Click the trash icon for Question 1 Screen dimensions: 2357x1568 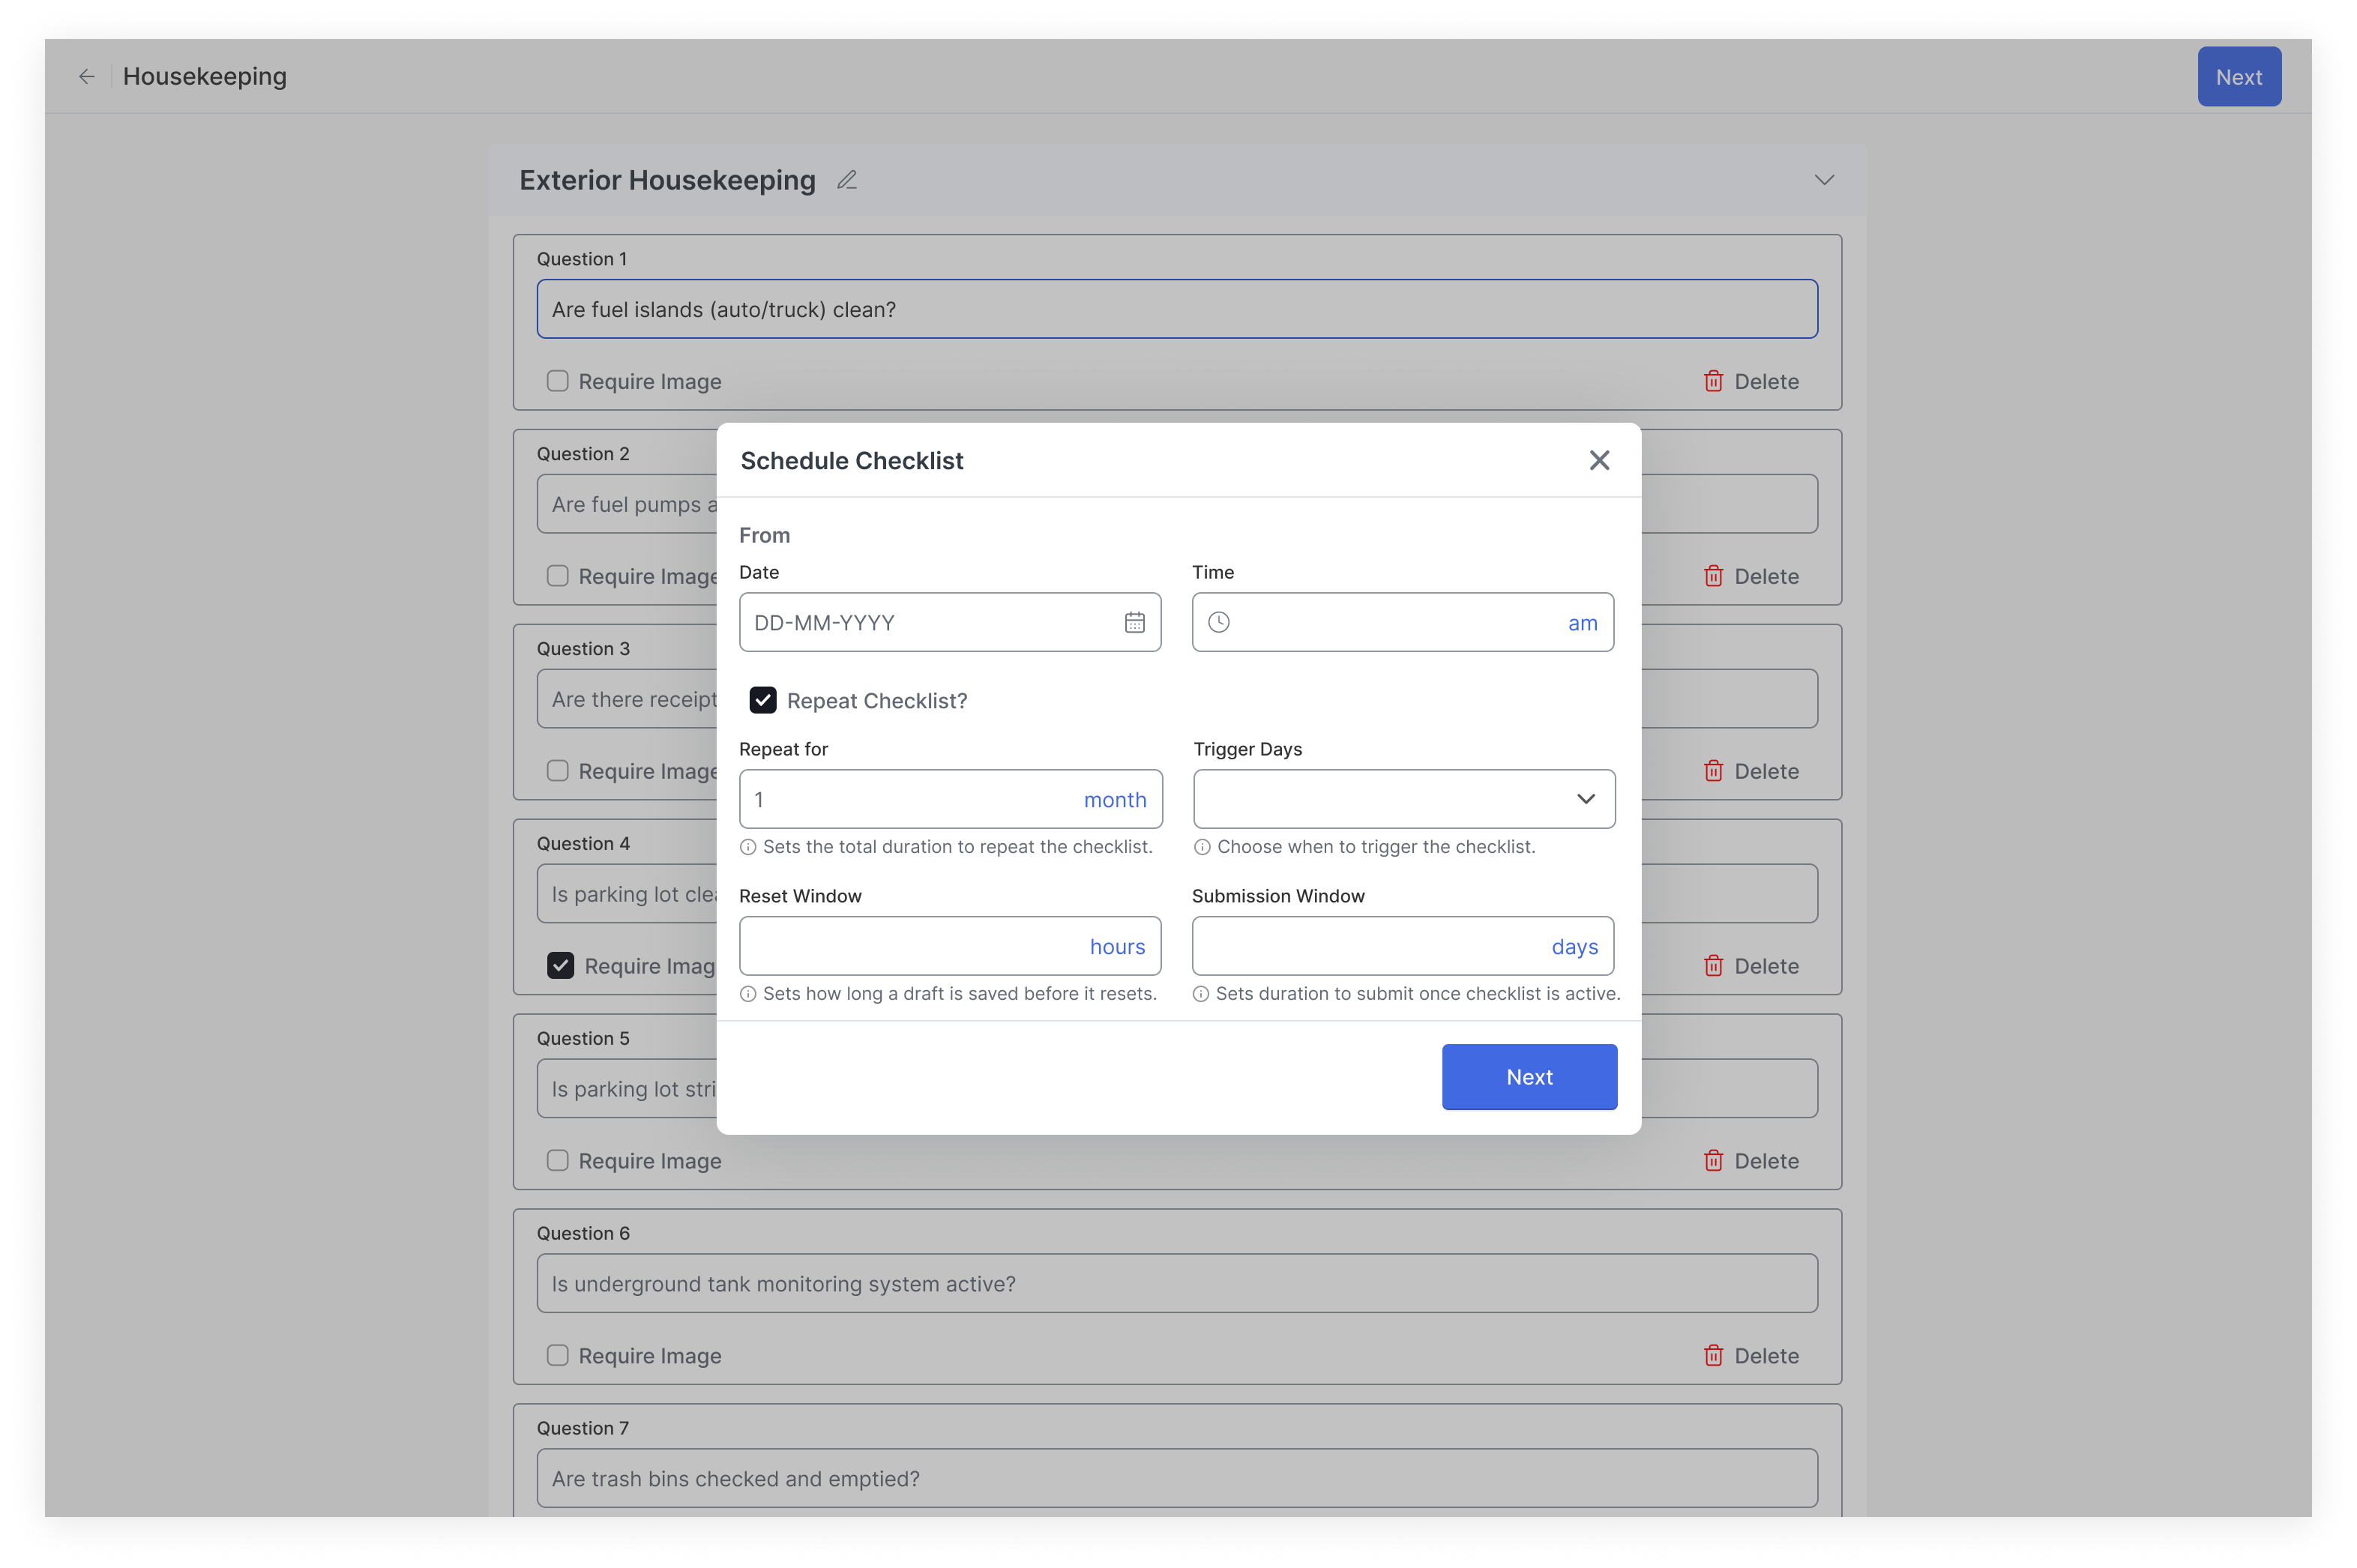pos(1713,382)
